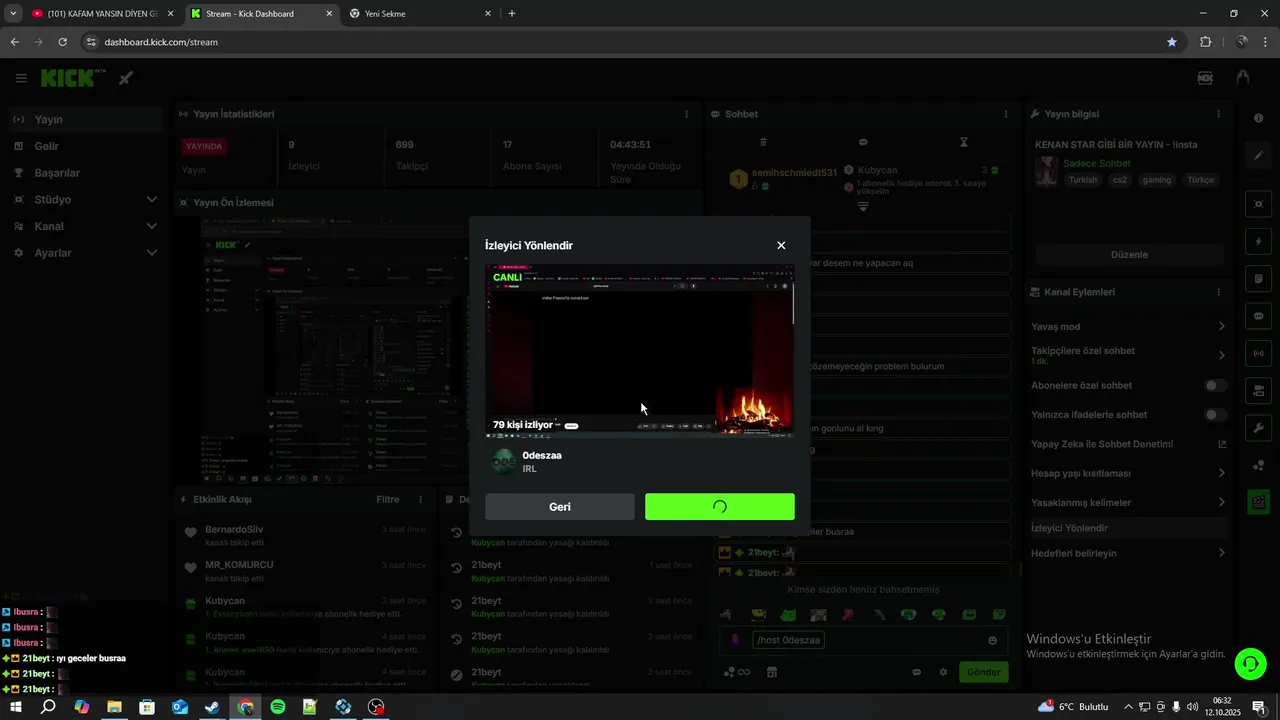Open Yavaş mod options arrow
This screenshot has width=1280, height=720.
tap(1221, 326)
